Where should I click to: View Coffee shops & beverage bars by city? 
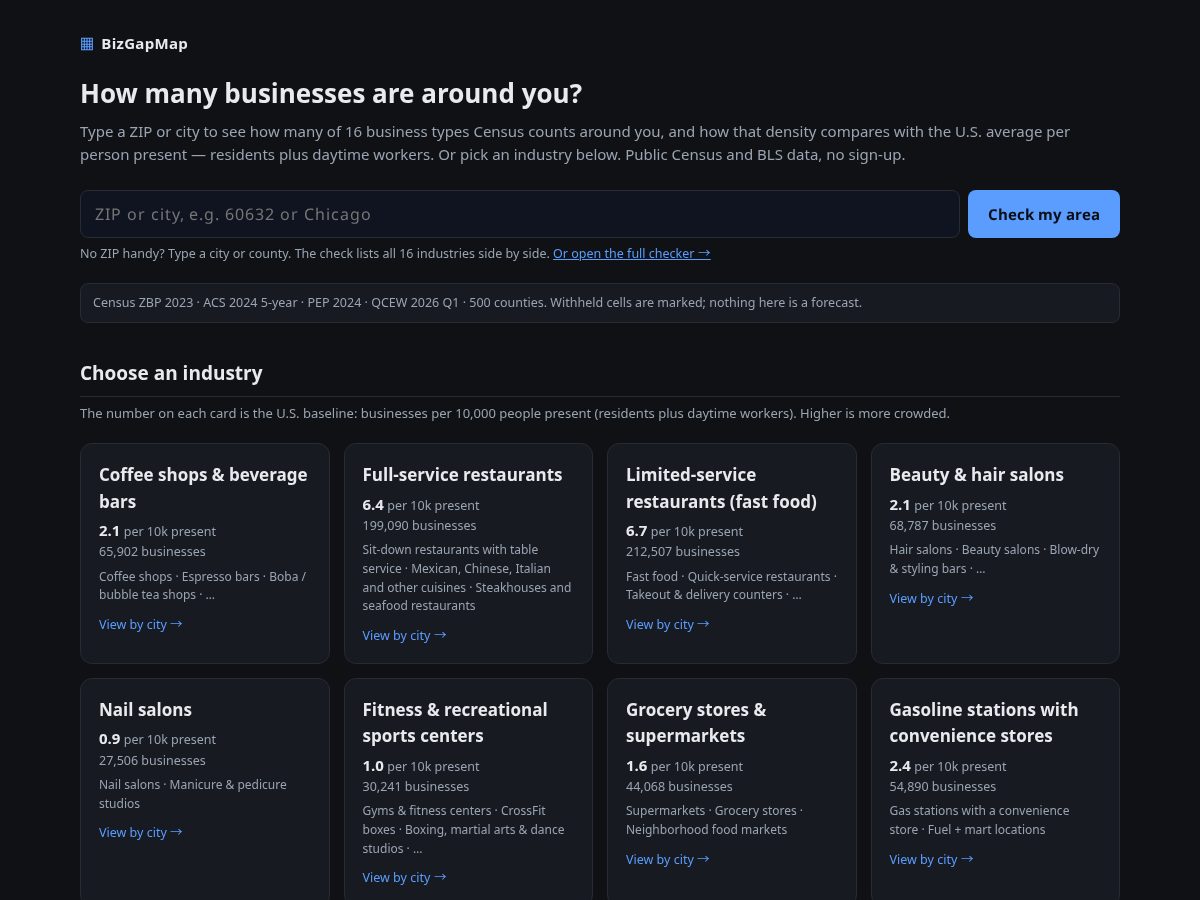point(141,625)
